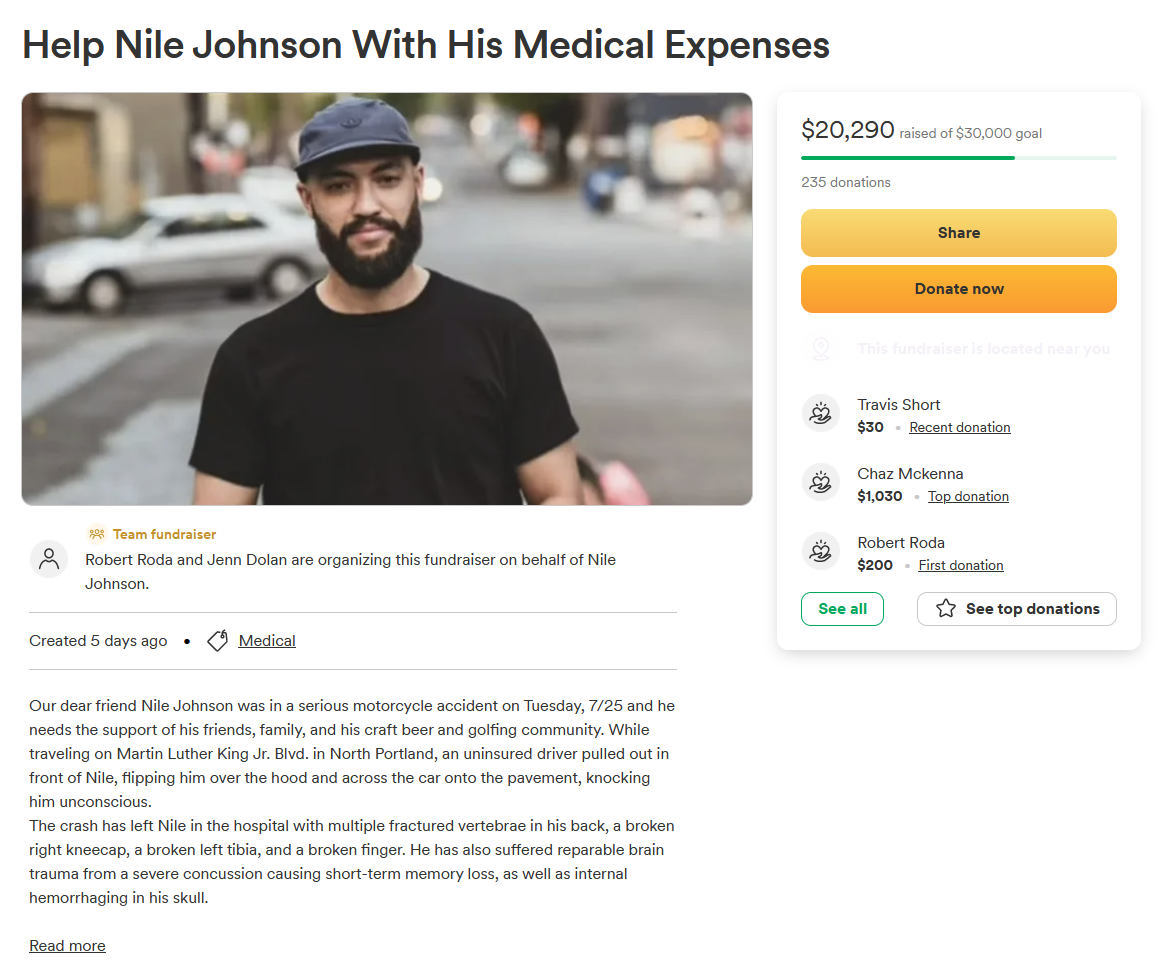Click the star icon on top donations
The image size is (1162, 965).
[945, 609]
